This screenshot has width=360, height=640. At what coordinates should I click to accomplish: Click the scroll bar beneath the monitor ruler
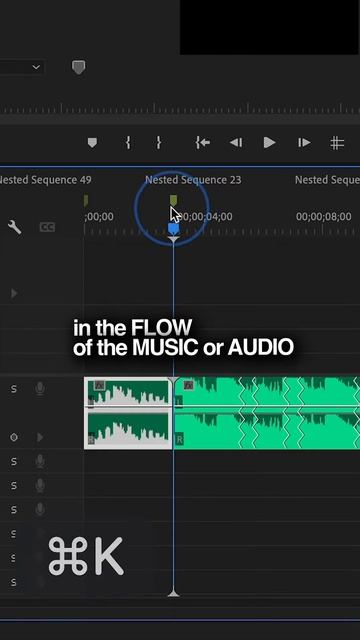[180, 119]
